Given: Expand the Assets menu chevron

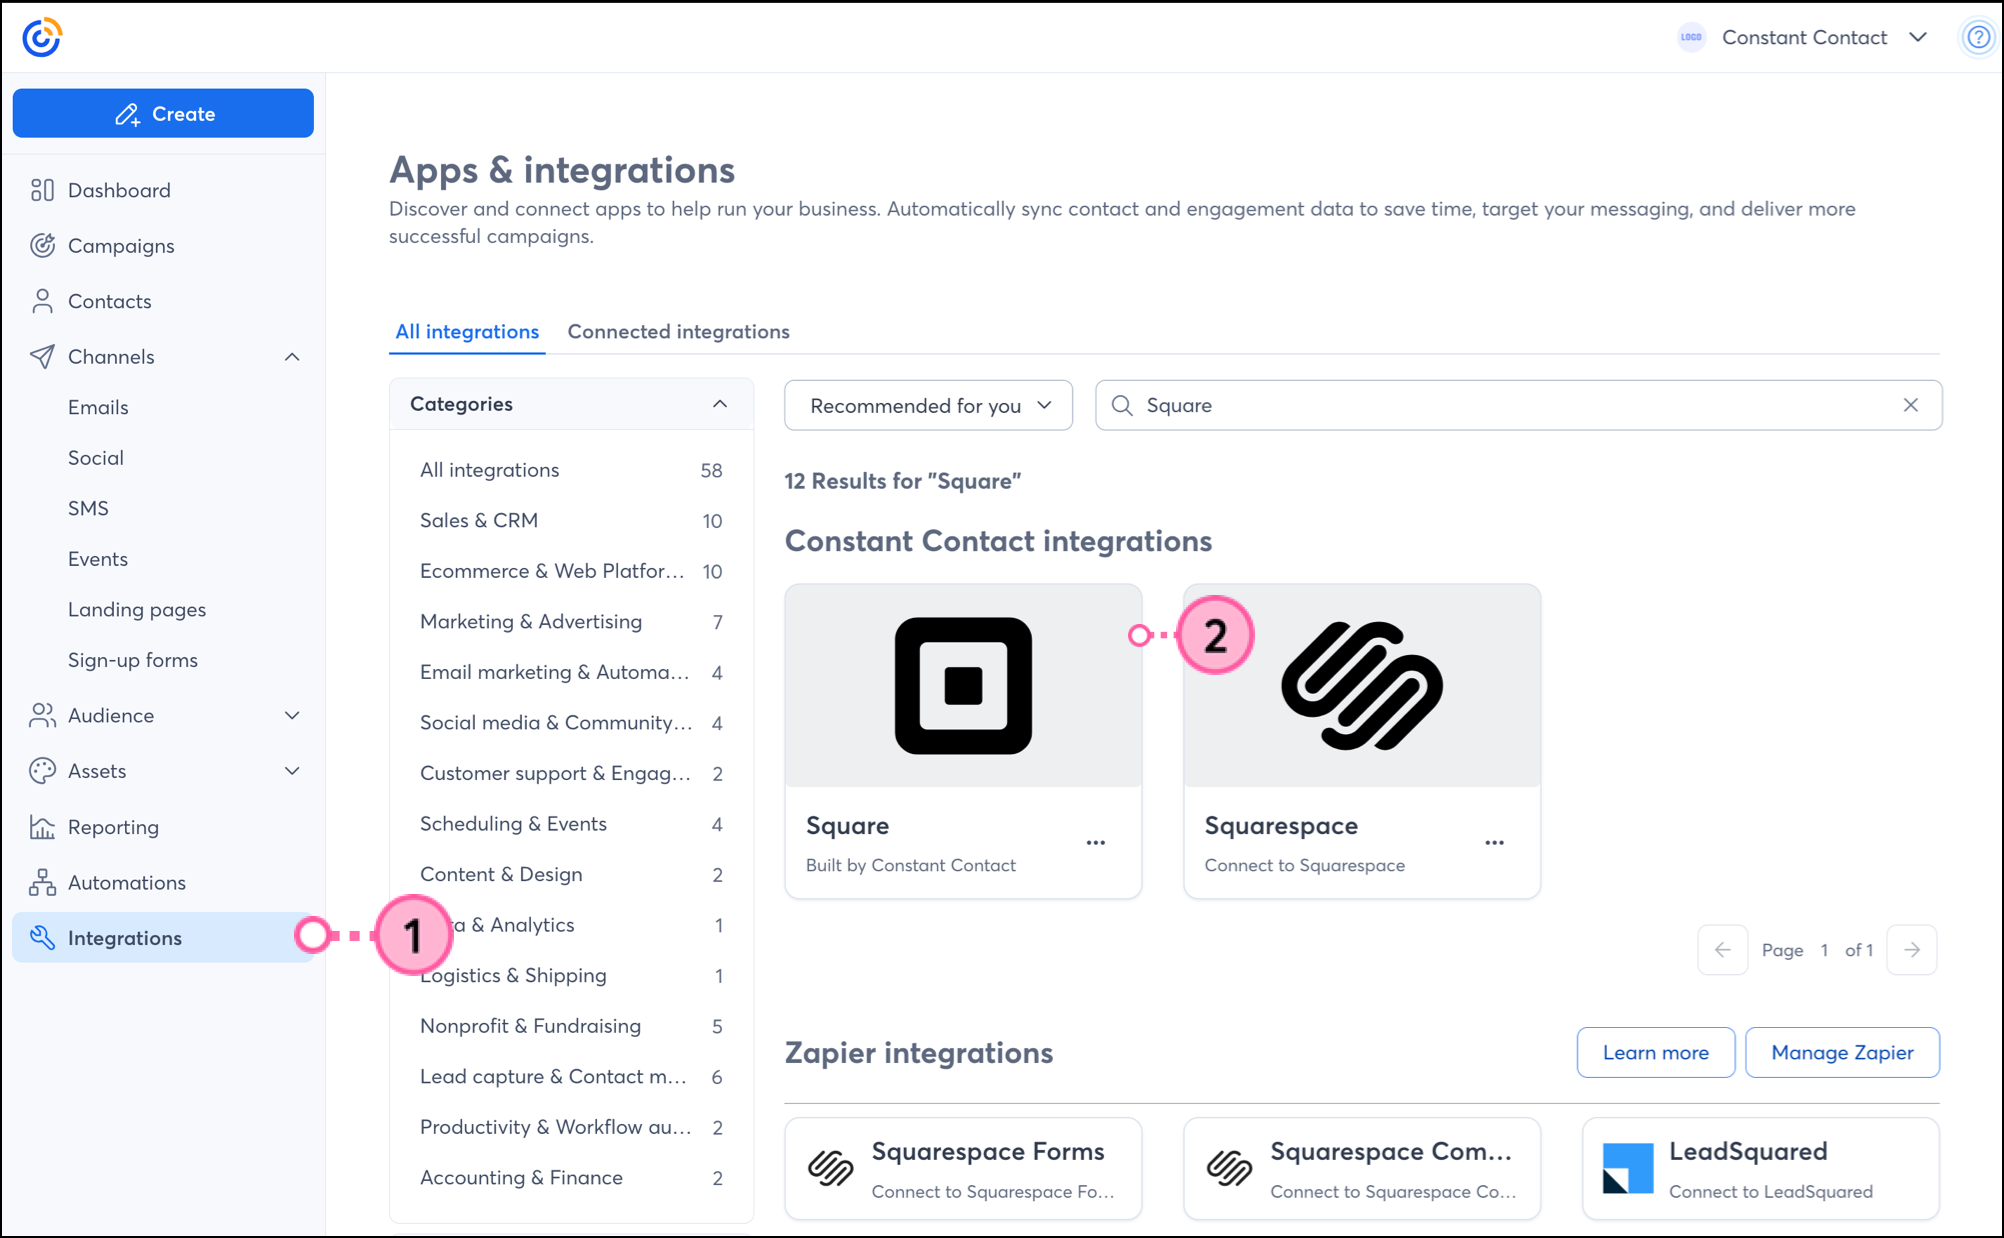Looking at the screenshot, I should click(292, 771).
